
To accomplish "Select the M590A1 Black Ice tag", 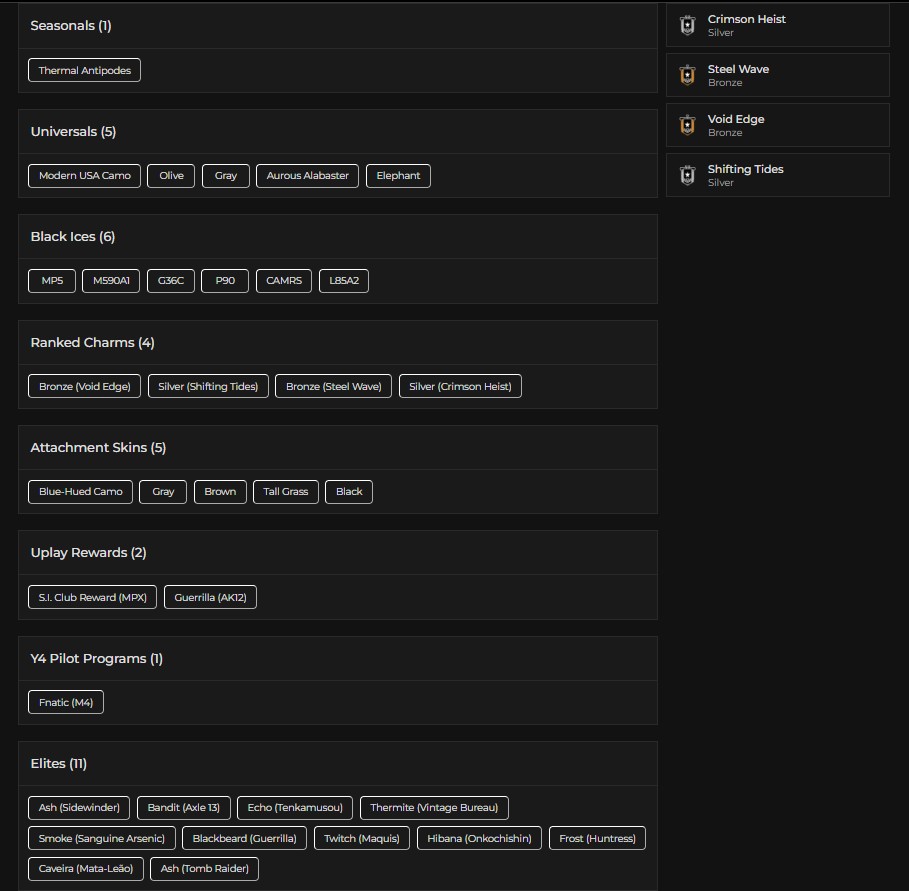I will coord(111,281).
